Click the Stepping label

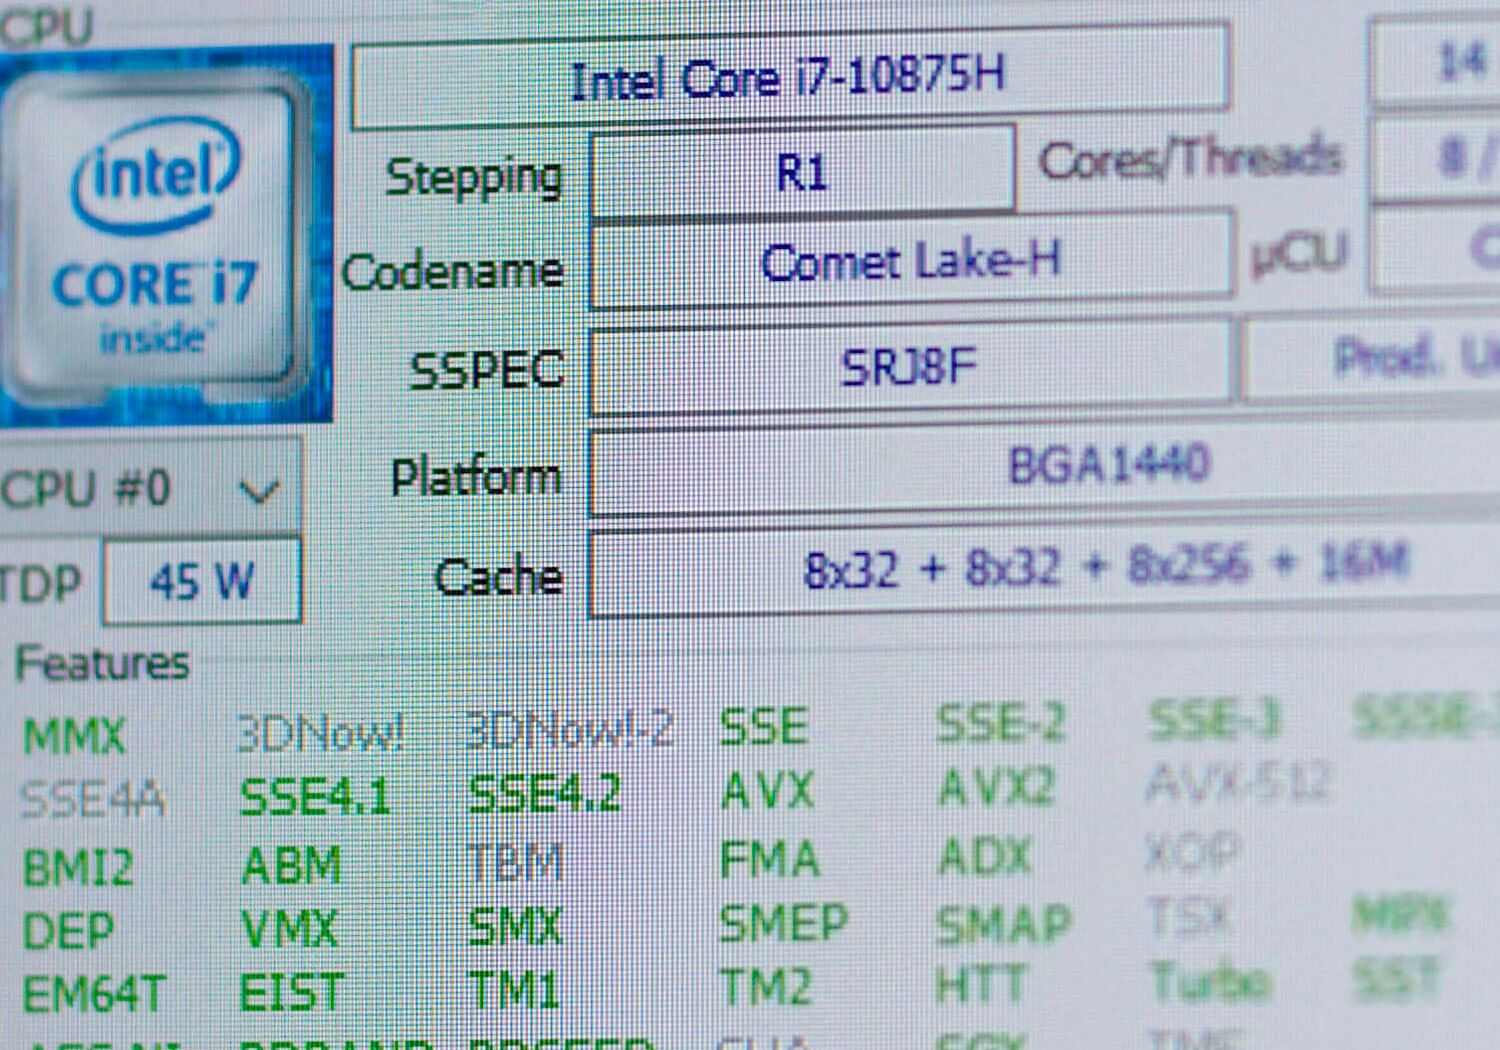coord(474,178)
